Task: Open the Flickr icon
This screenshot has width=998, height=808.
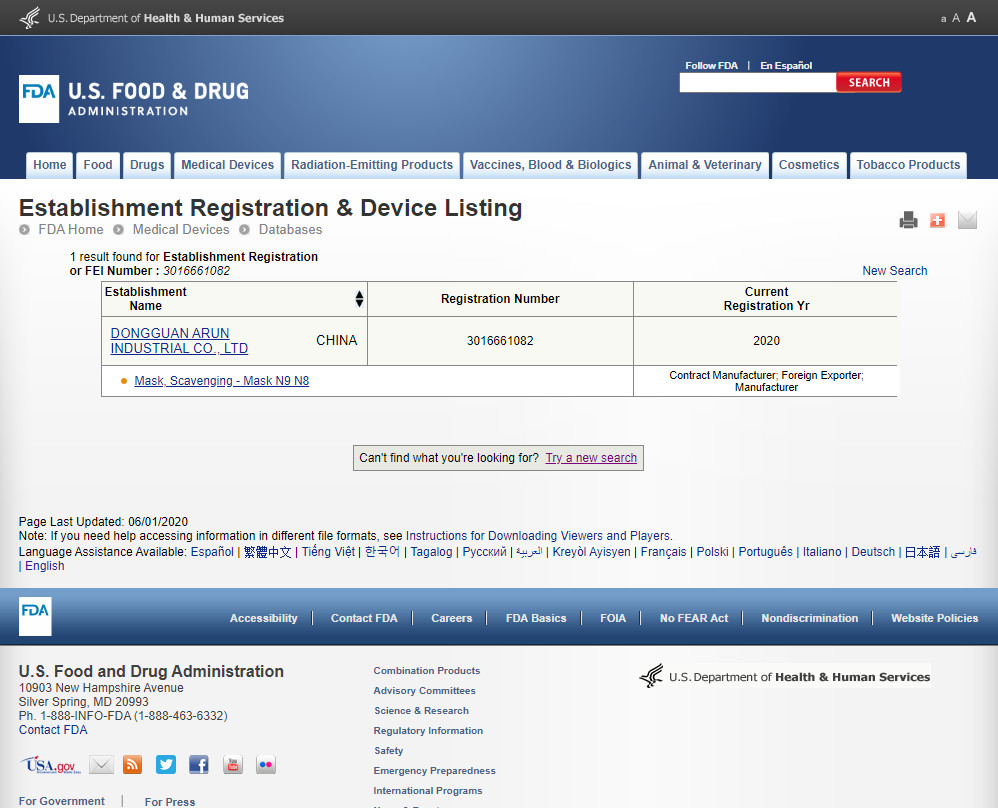Action: [x=265, y=764]
